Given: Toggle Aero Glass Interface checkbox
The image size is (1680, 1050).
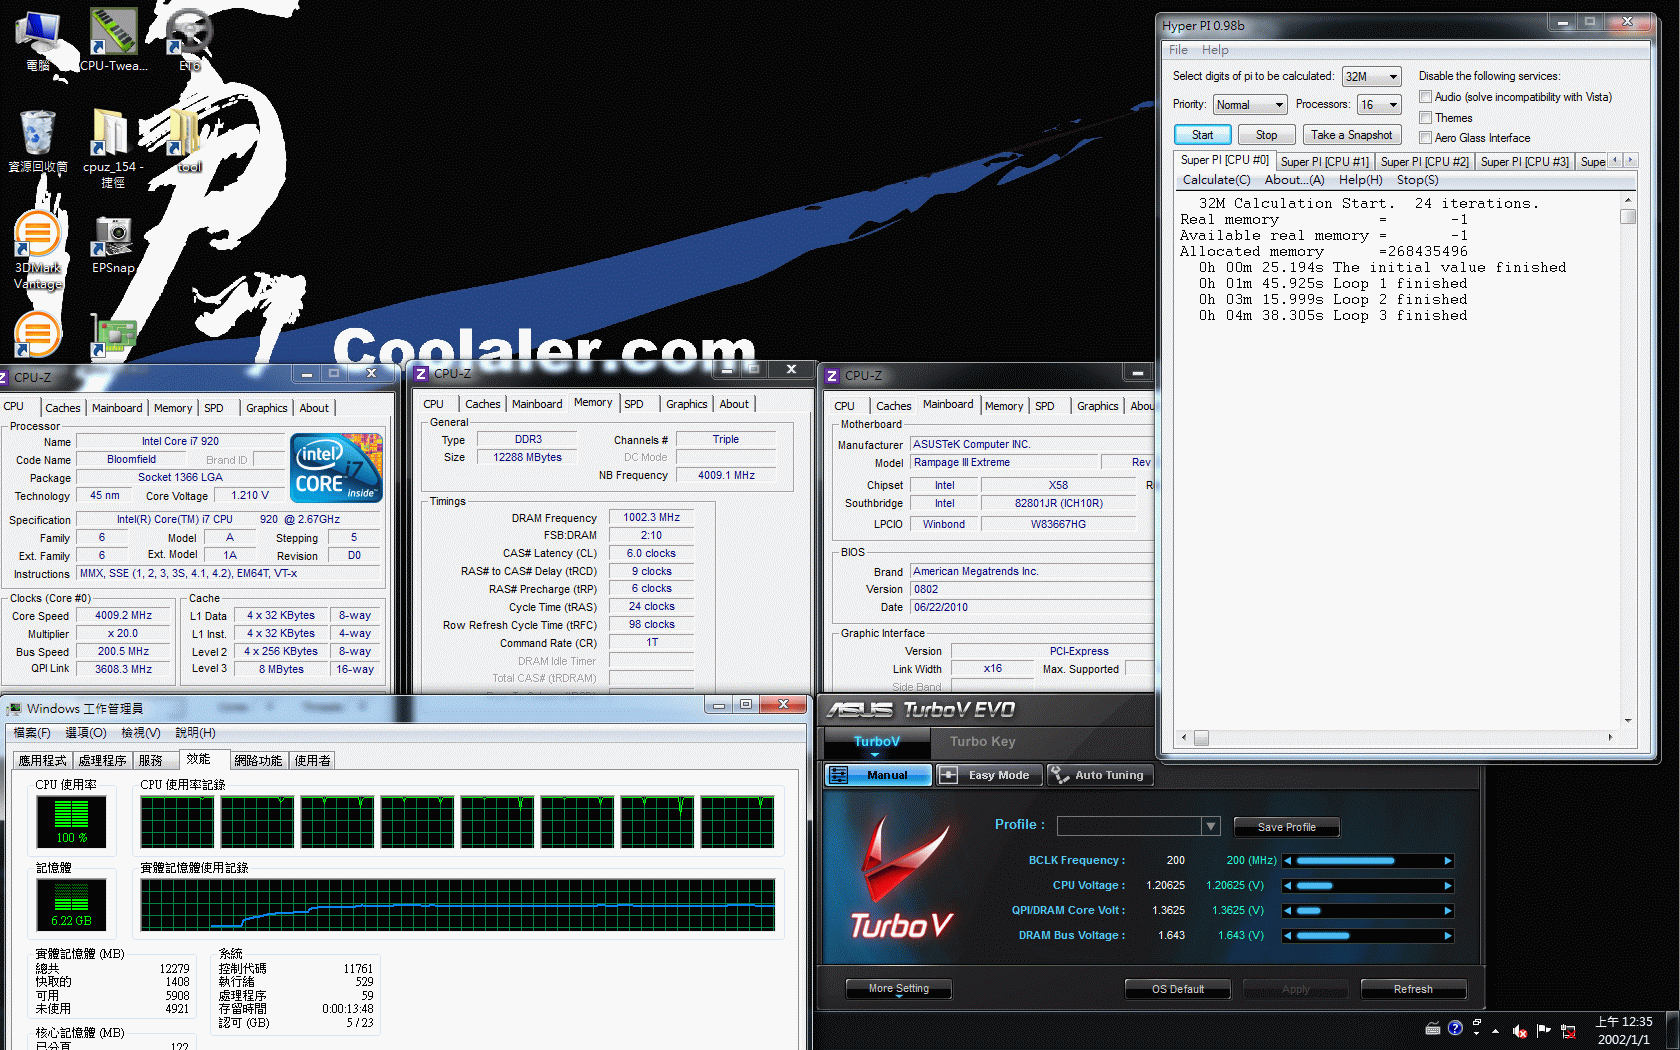Looking at the screenshot, I should coord(1426,138).
